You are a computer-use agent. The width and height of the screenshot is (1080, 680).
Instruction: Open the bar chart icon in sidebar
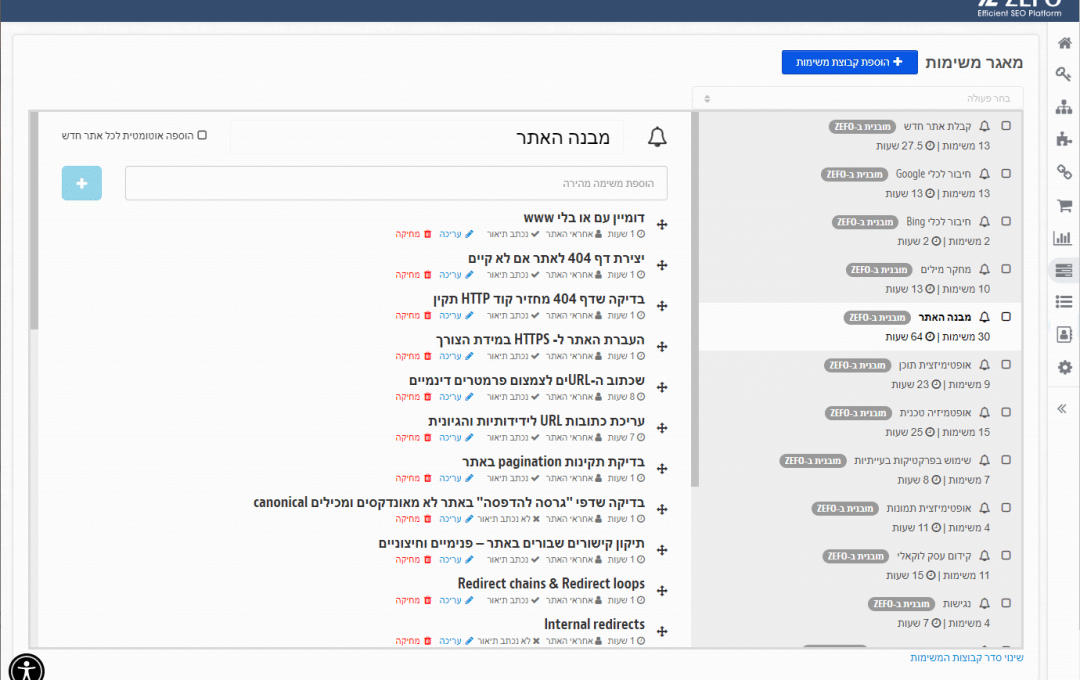tap(1063, 238)
